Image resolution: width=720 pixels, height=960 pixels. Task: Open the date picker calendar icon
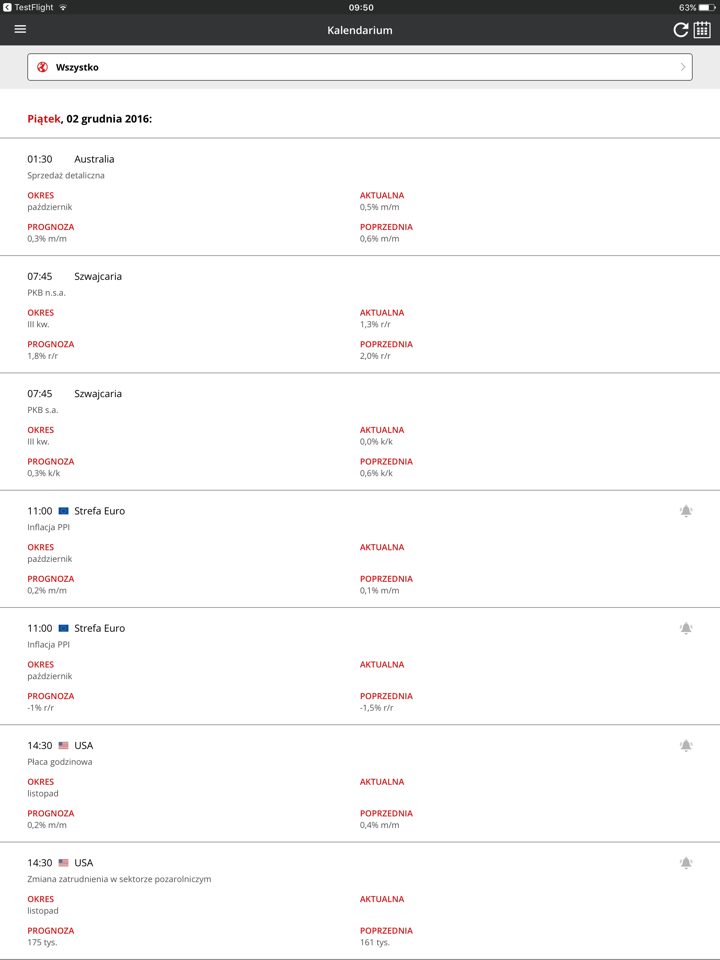pos(704,30)
